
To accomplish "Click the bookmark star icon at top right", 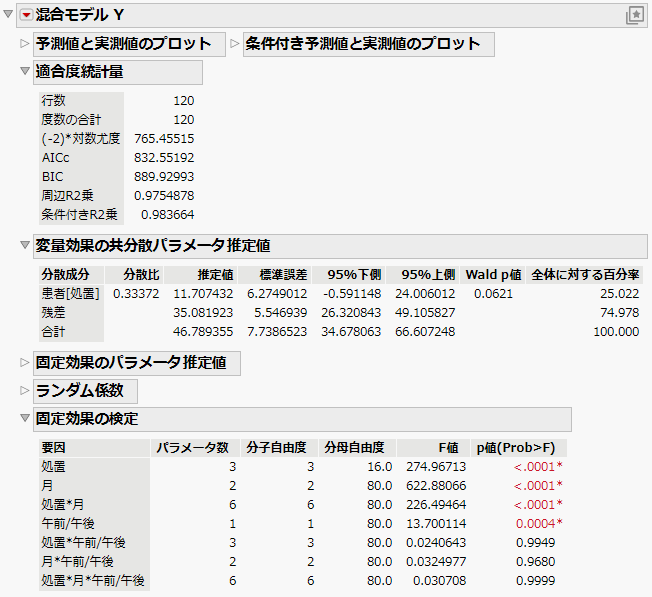I will 635,15.
